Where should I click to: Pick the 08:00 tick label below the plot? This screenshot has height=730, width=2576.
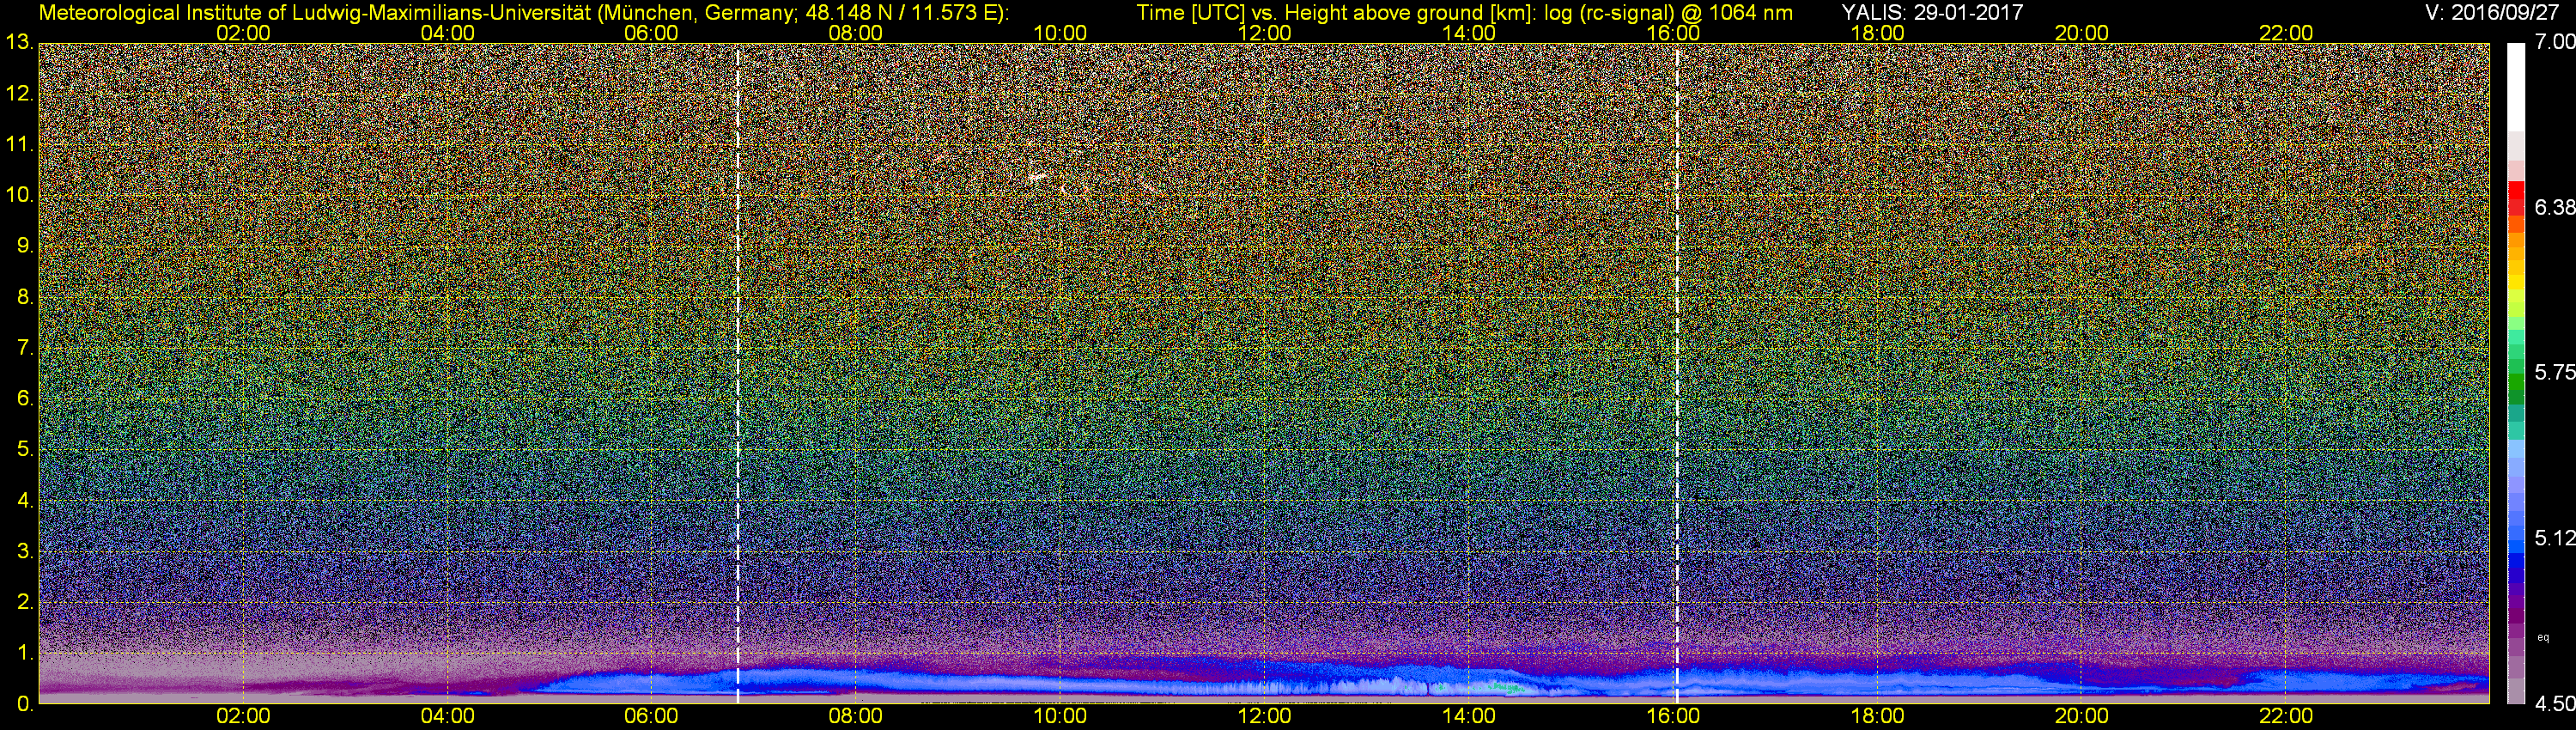pyautogui.click(x=856, y=717)
